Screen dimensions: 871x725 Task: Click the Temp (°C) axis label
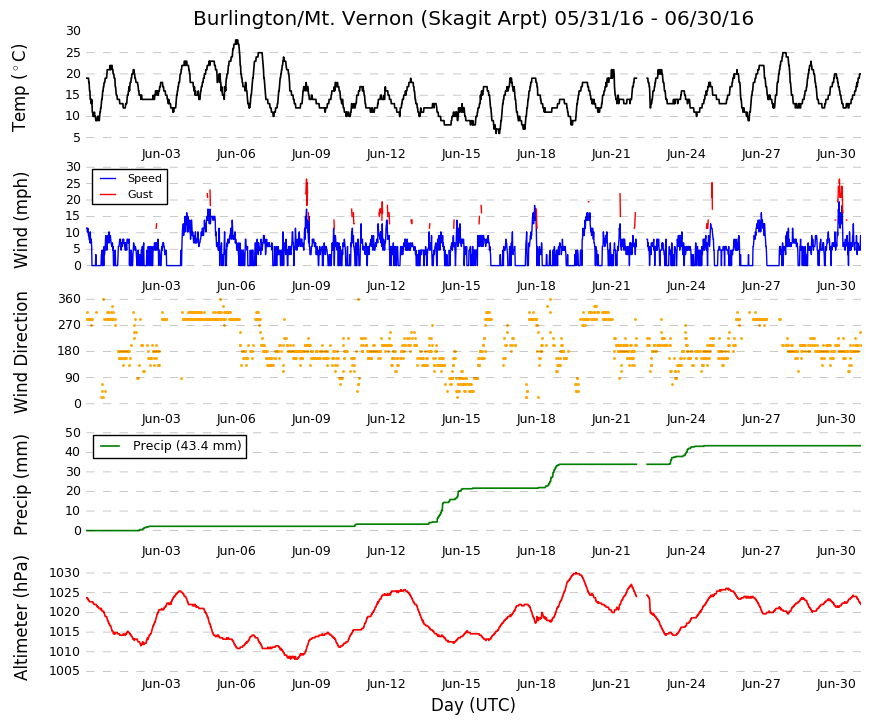[19, 88]
